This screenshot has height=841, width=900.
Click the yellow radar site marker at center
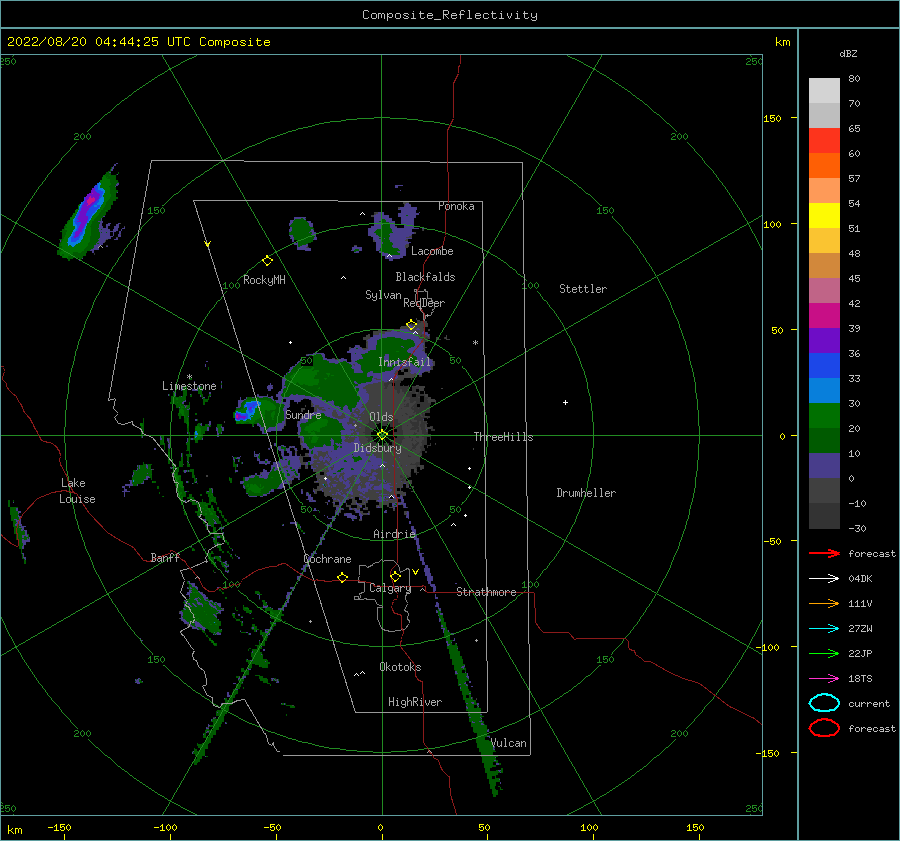tap(382, 435)
